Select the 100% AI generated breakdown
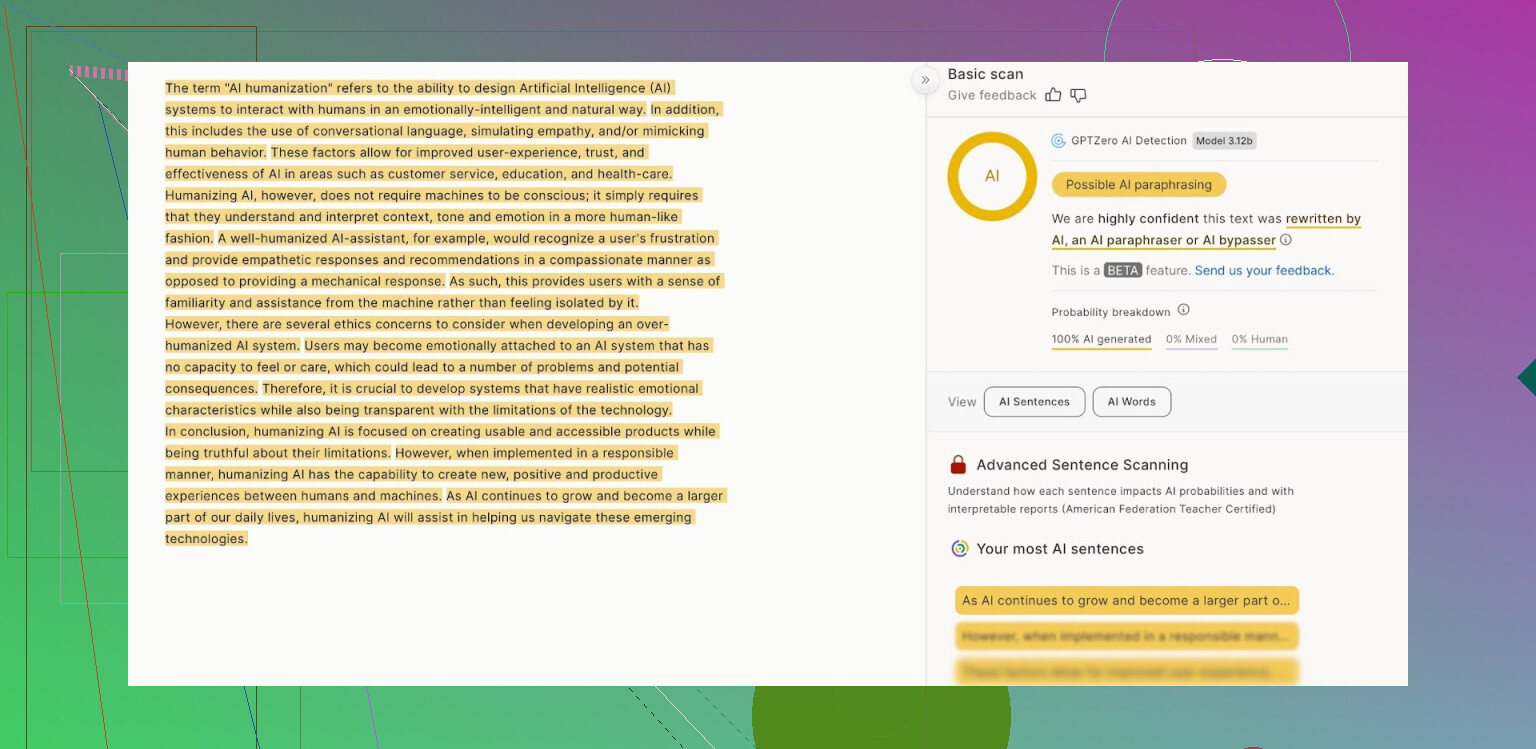Screen dimensions: 1536x749 (x=1101, y=340)
